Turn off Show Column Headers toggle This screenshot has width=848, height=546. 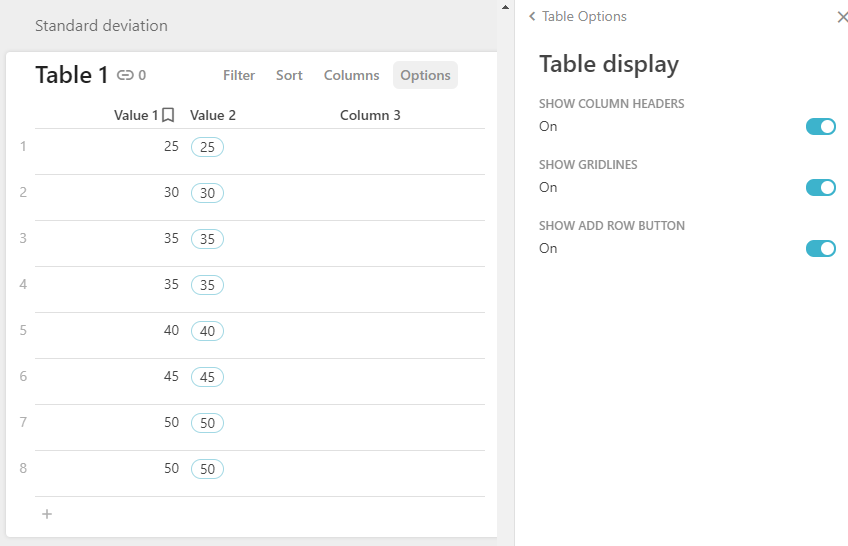pyautogui.click(x=820, y=127)
